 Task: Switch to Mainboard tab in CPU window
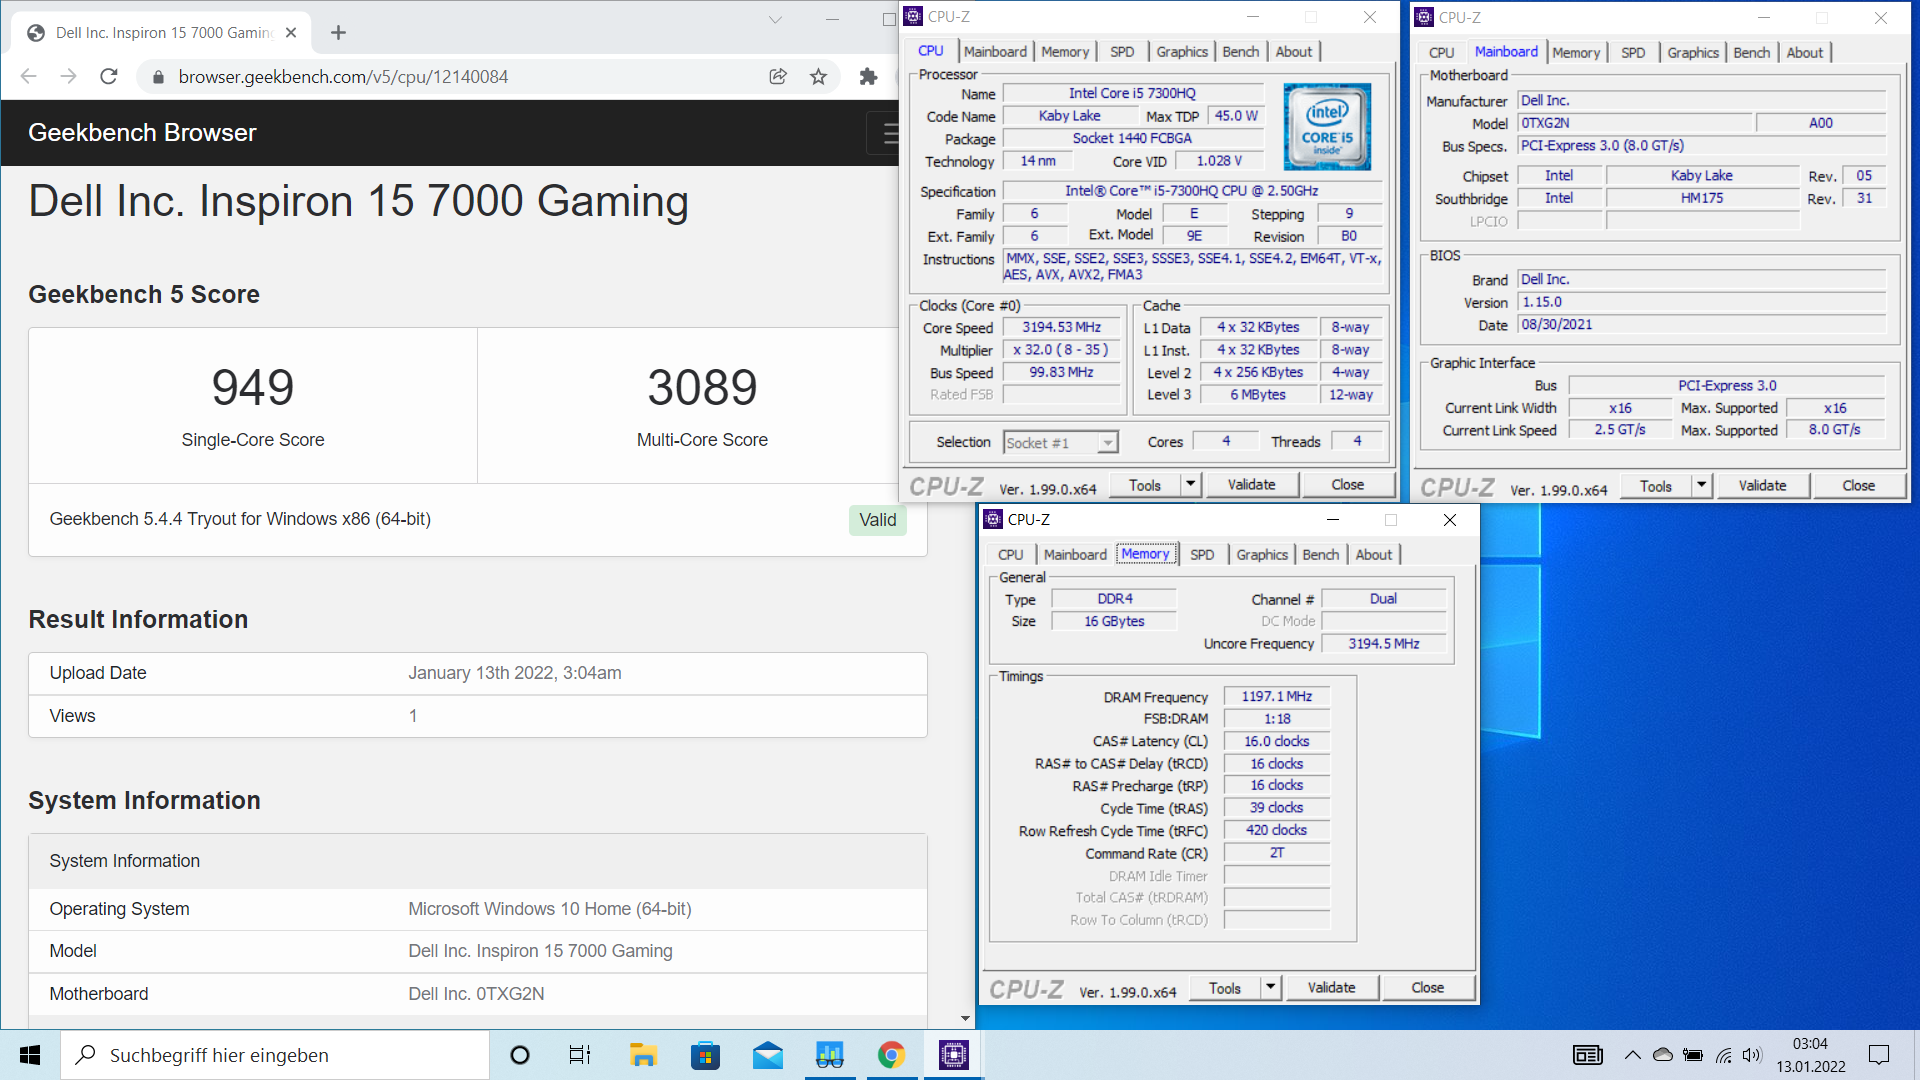coord(995,52)
